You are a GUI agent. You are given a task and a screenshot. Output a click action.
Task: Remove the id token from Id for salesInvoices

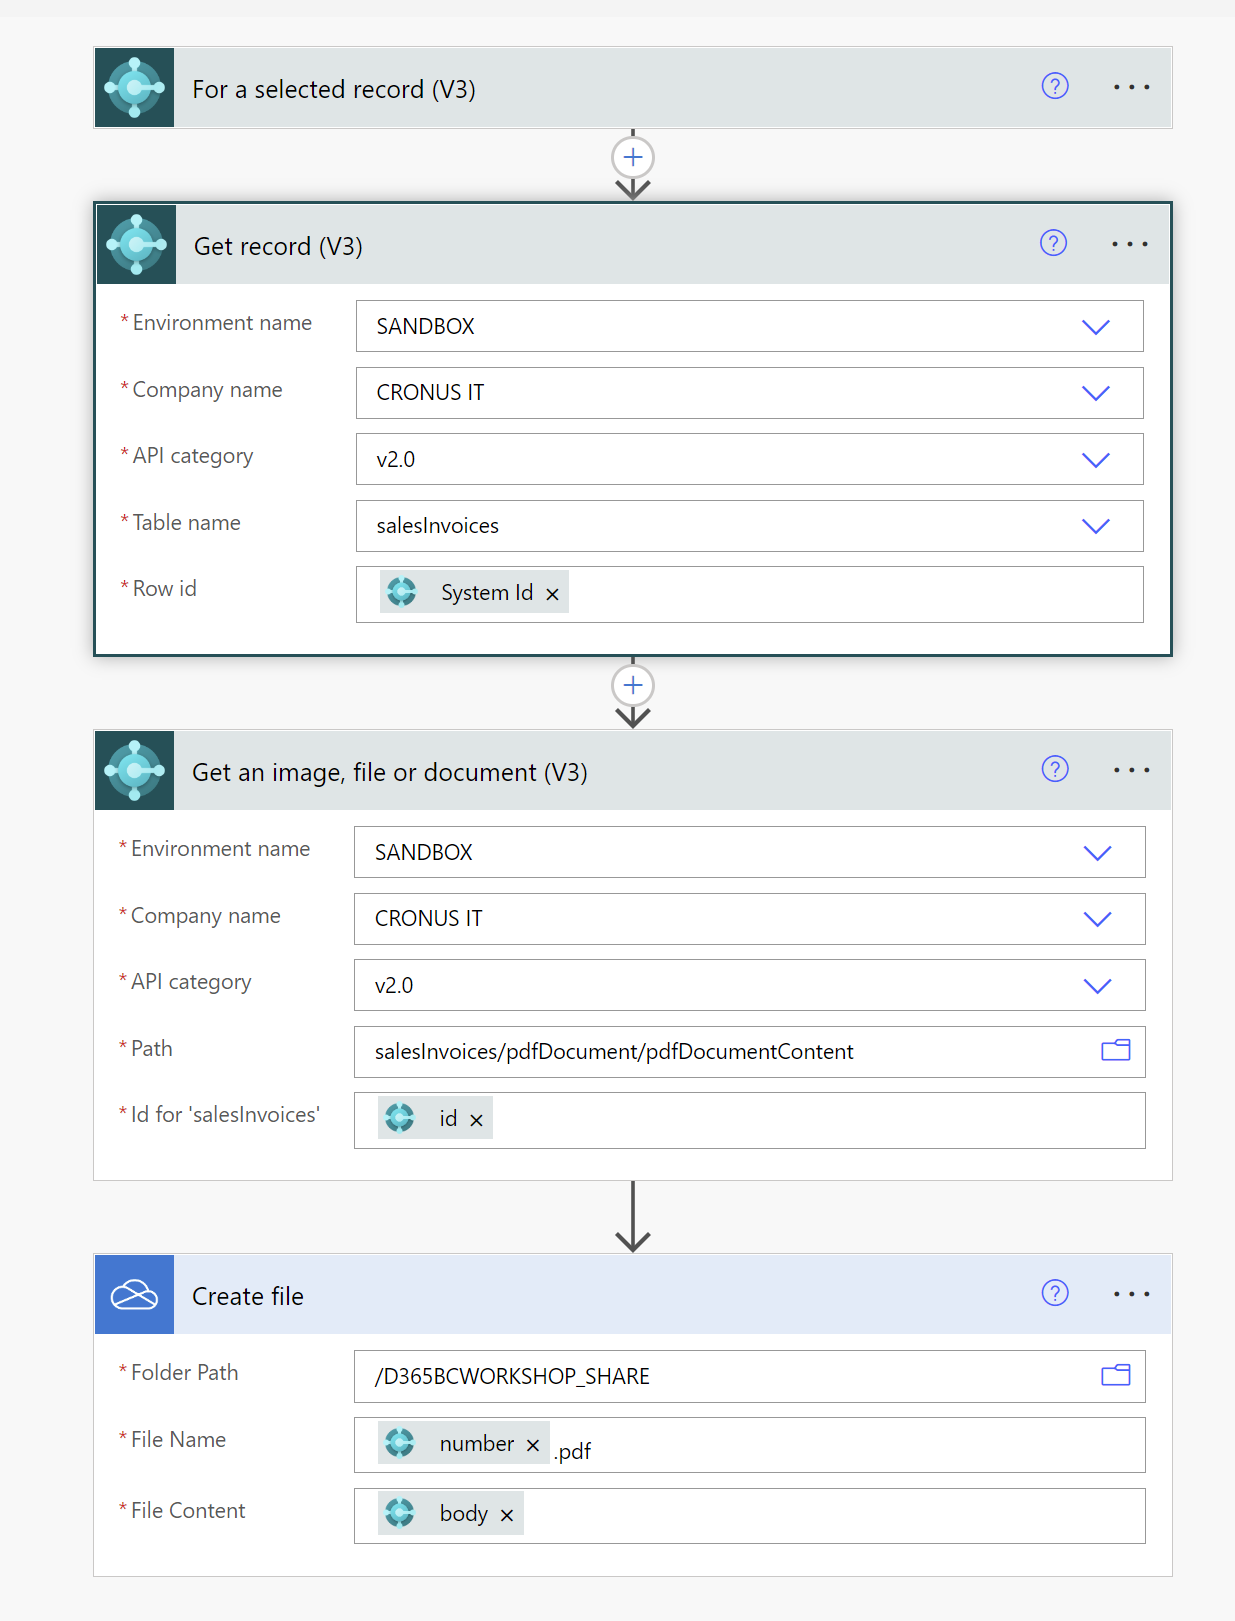[x=477, y=1121]
